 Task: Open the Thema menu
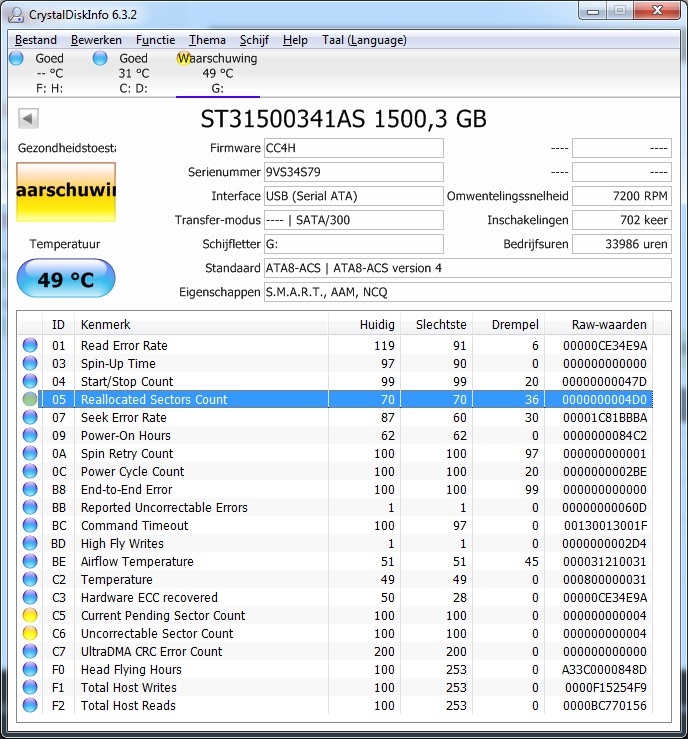click(x=207, y=40)
